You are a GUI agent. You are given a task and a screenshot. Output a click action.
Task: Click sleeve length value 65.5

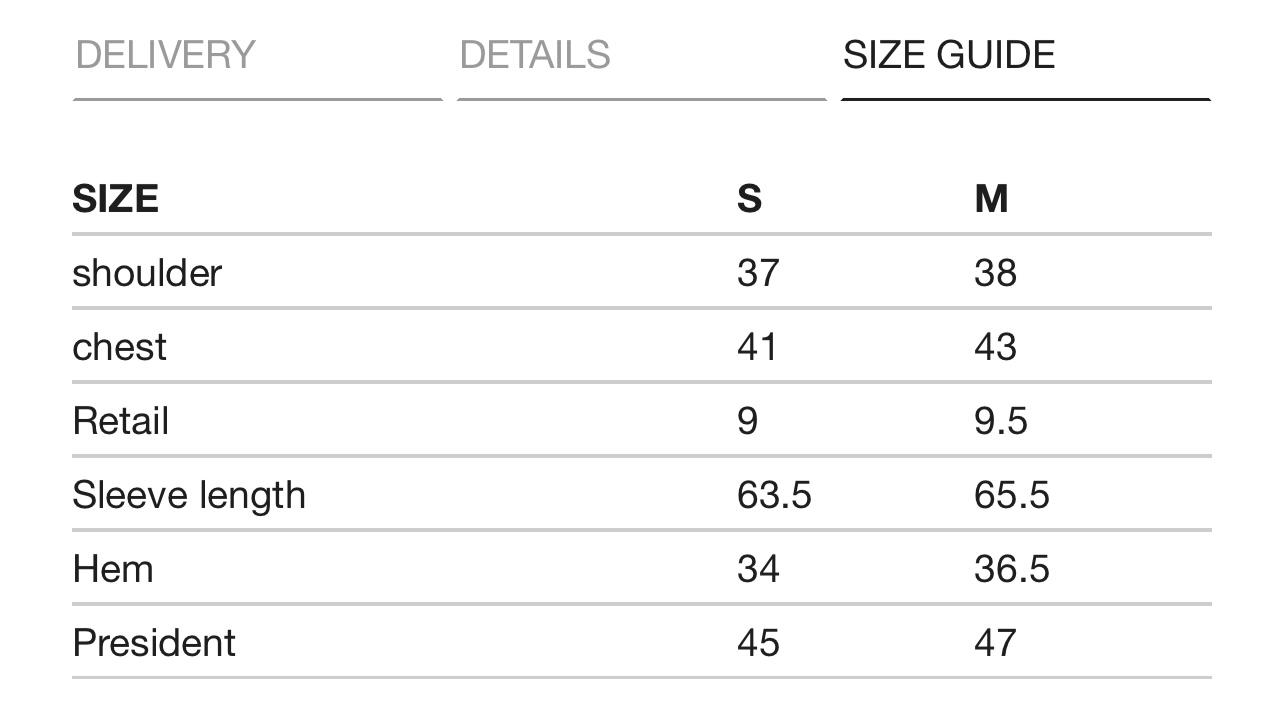[x=1011, y=495]
